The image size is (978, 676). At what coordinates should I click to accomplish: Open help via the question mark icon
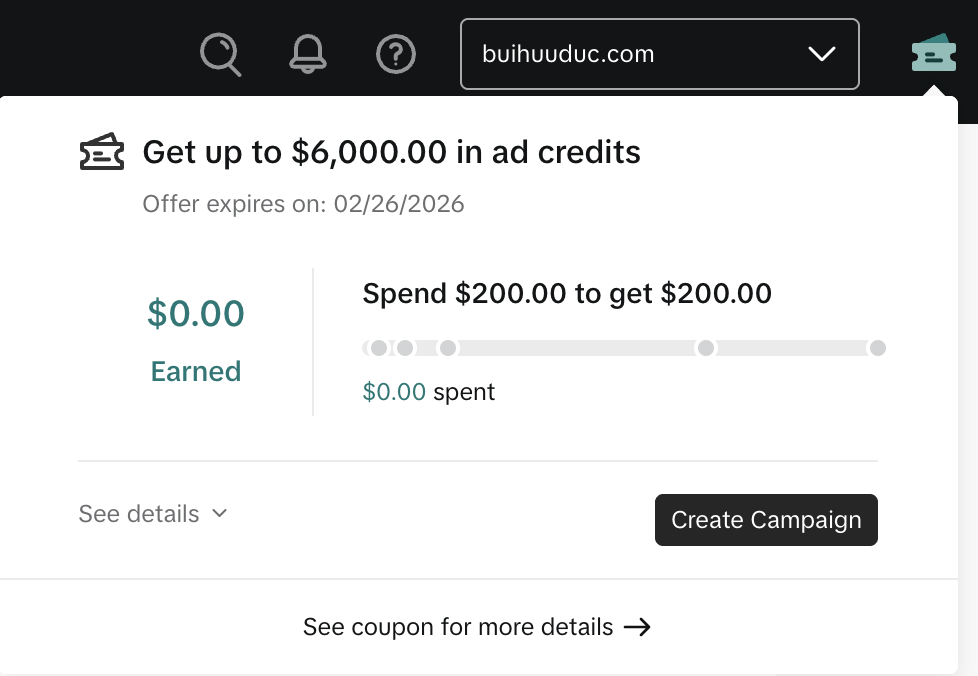396,54
